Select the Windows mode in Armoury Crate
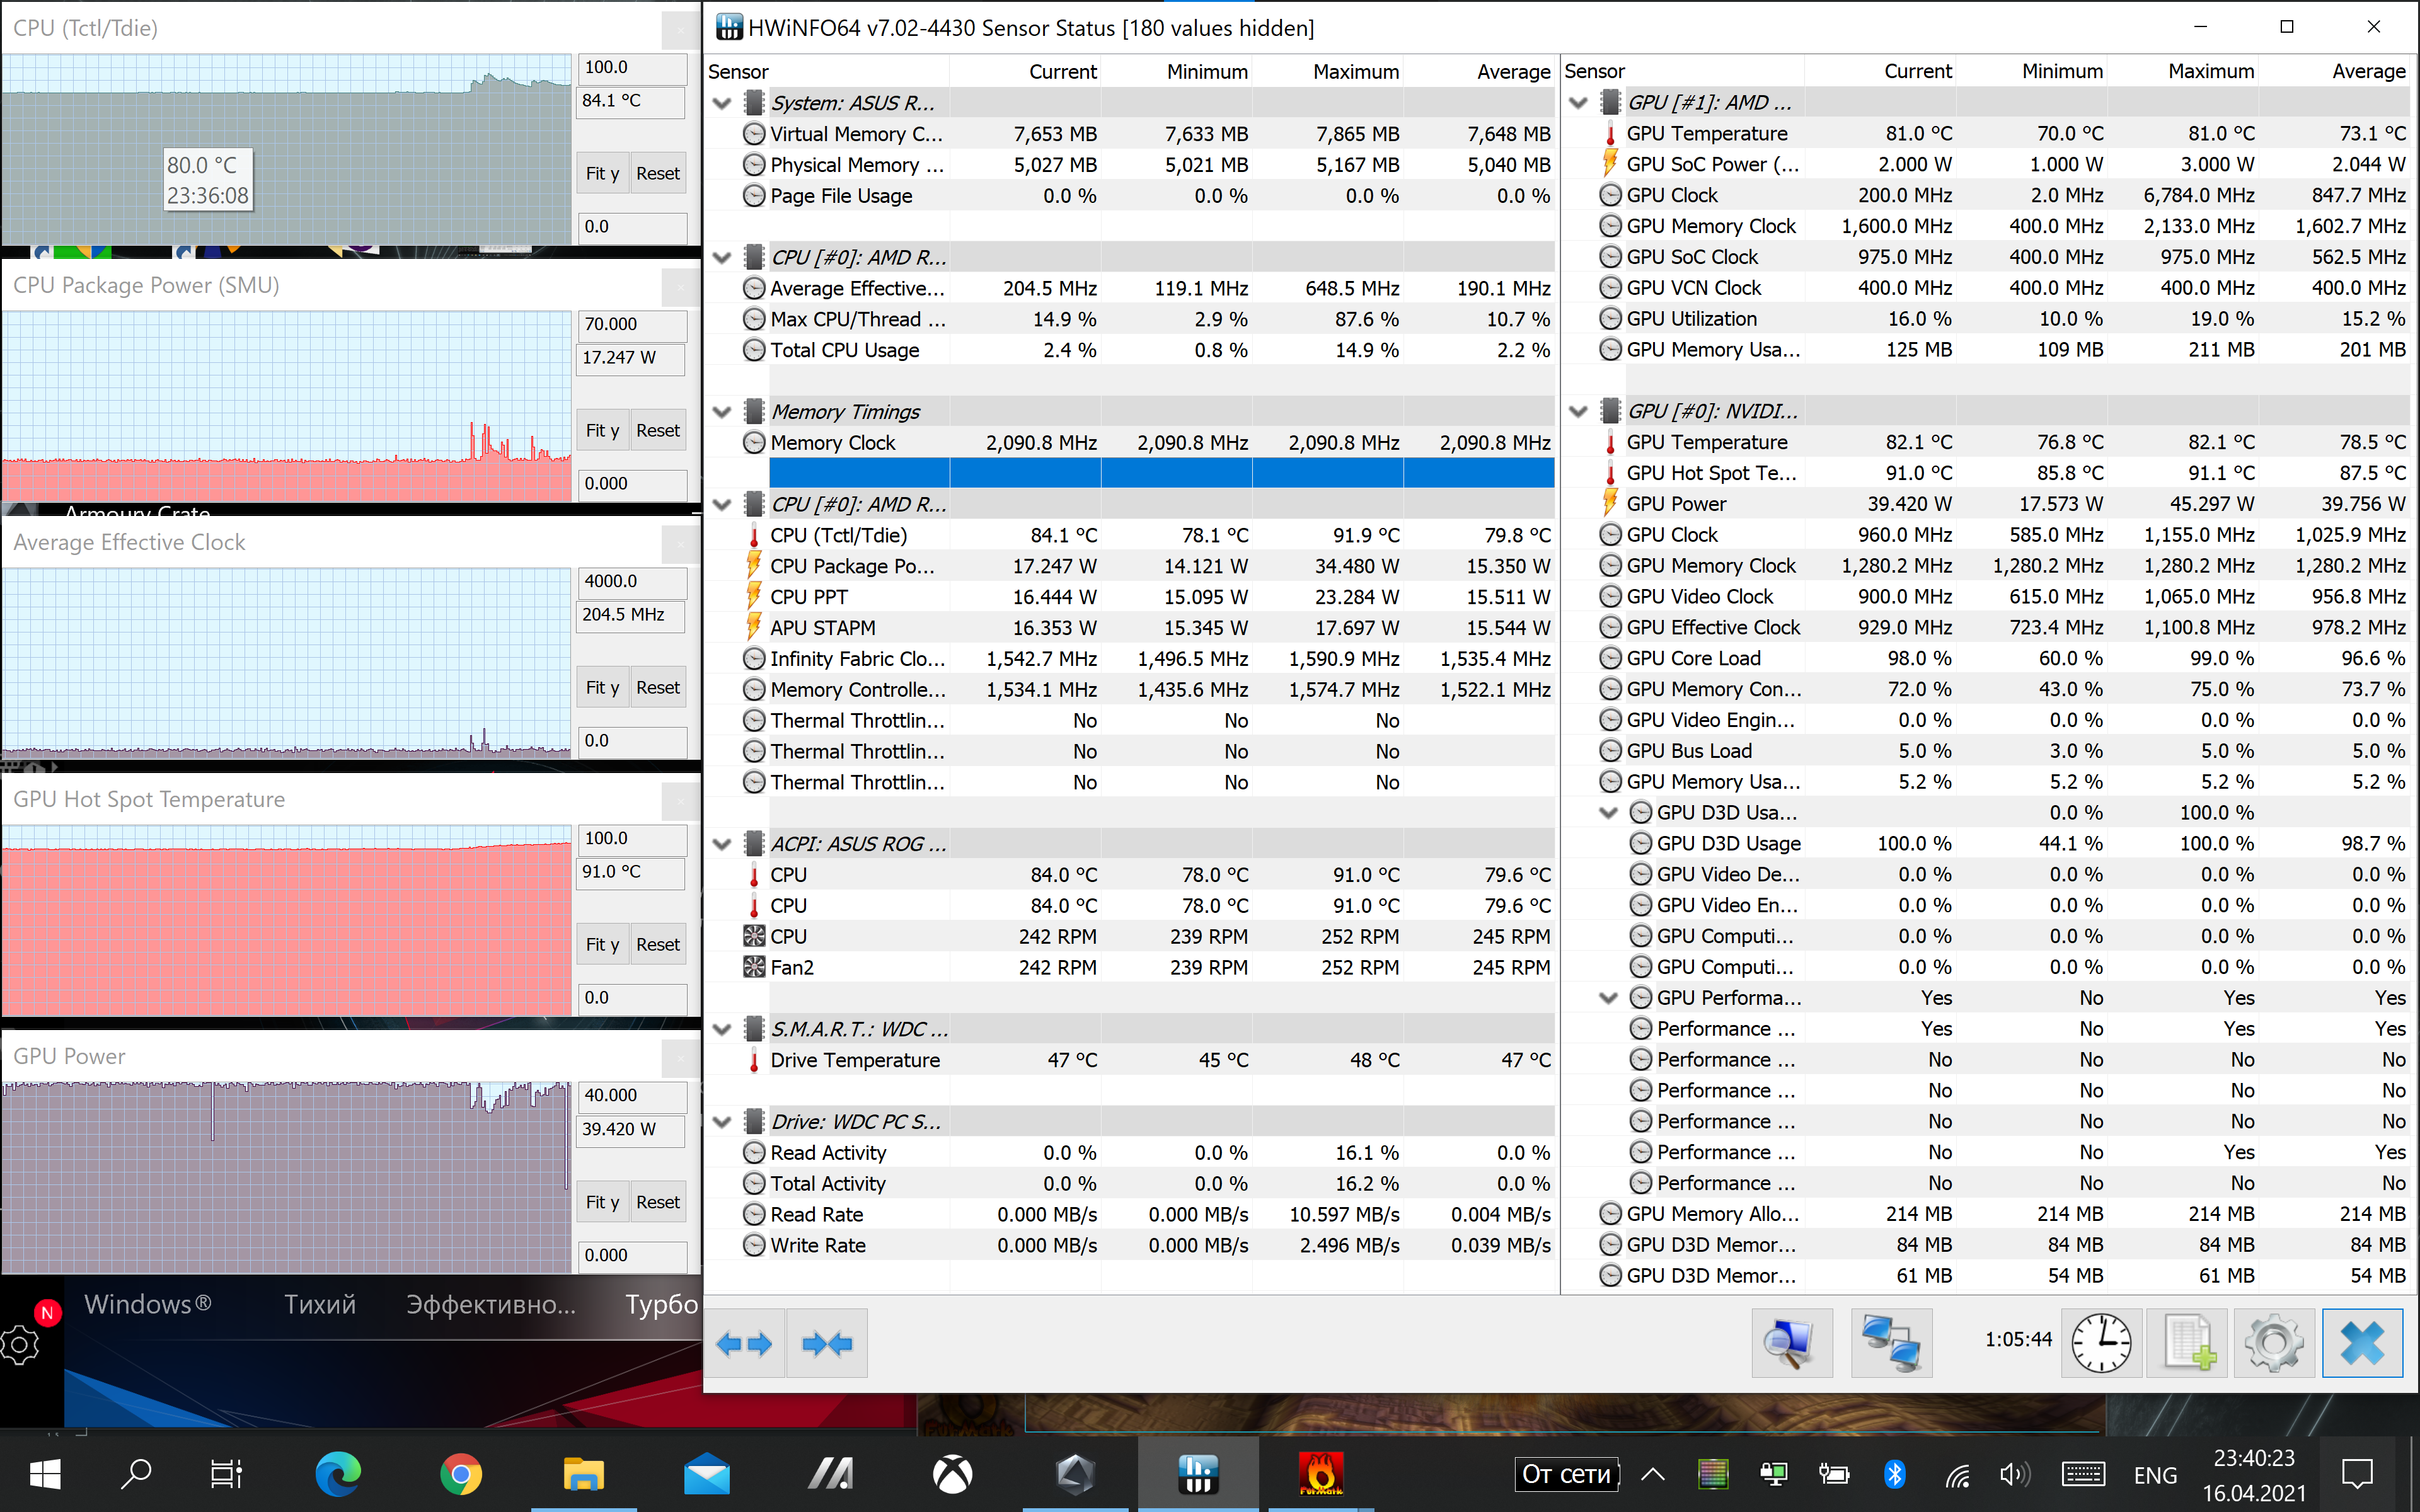2420x1512 pixels. 148,1304
